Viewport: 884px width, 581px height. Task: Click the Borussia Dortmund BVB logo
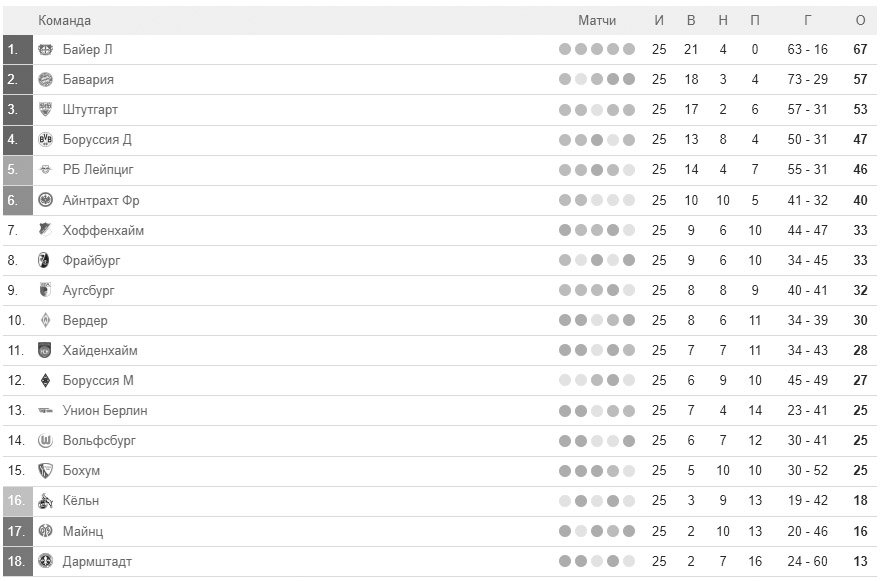coord(45,139)
